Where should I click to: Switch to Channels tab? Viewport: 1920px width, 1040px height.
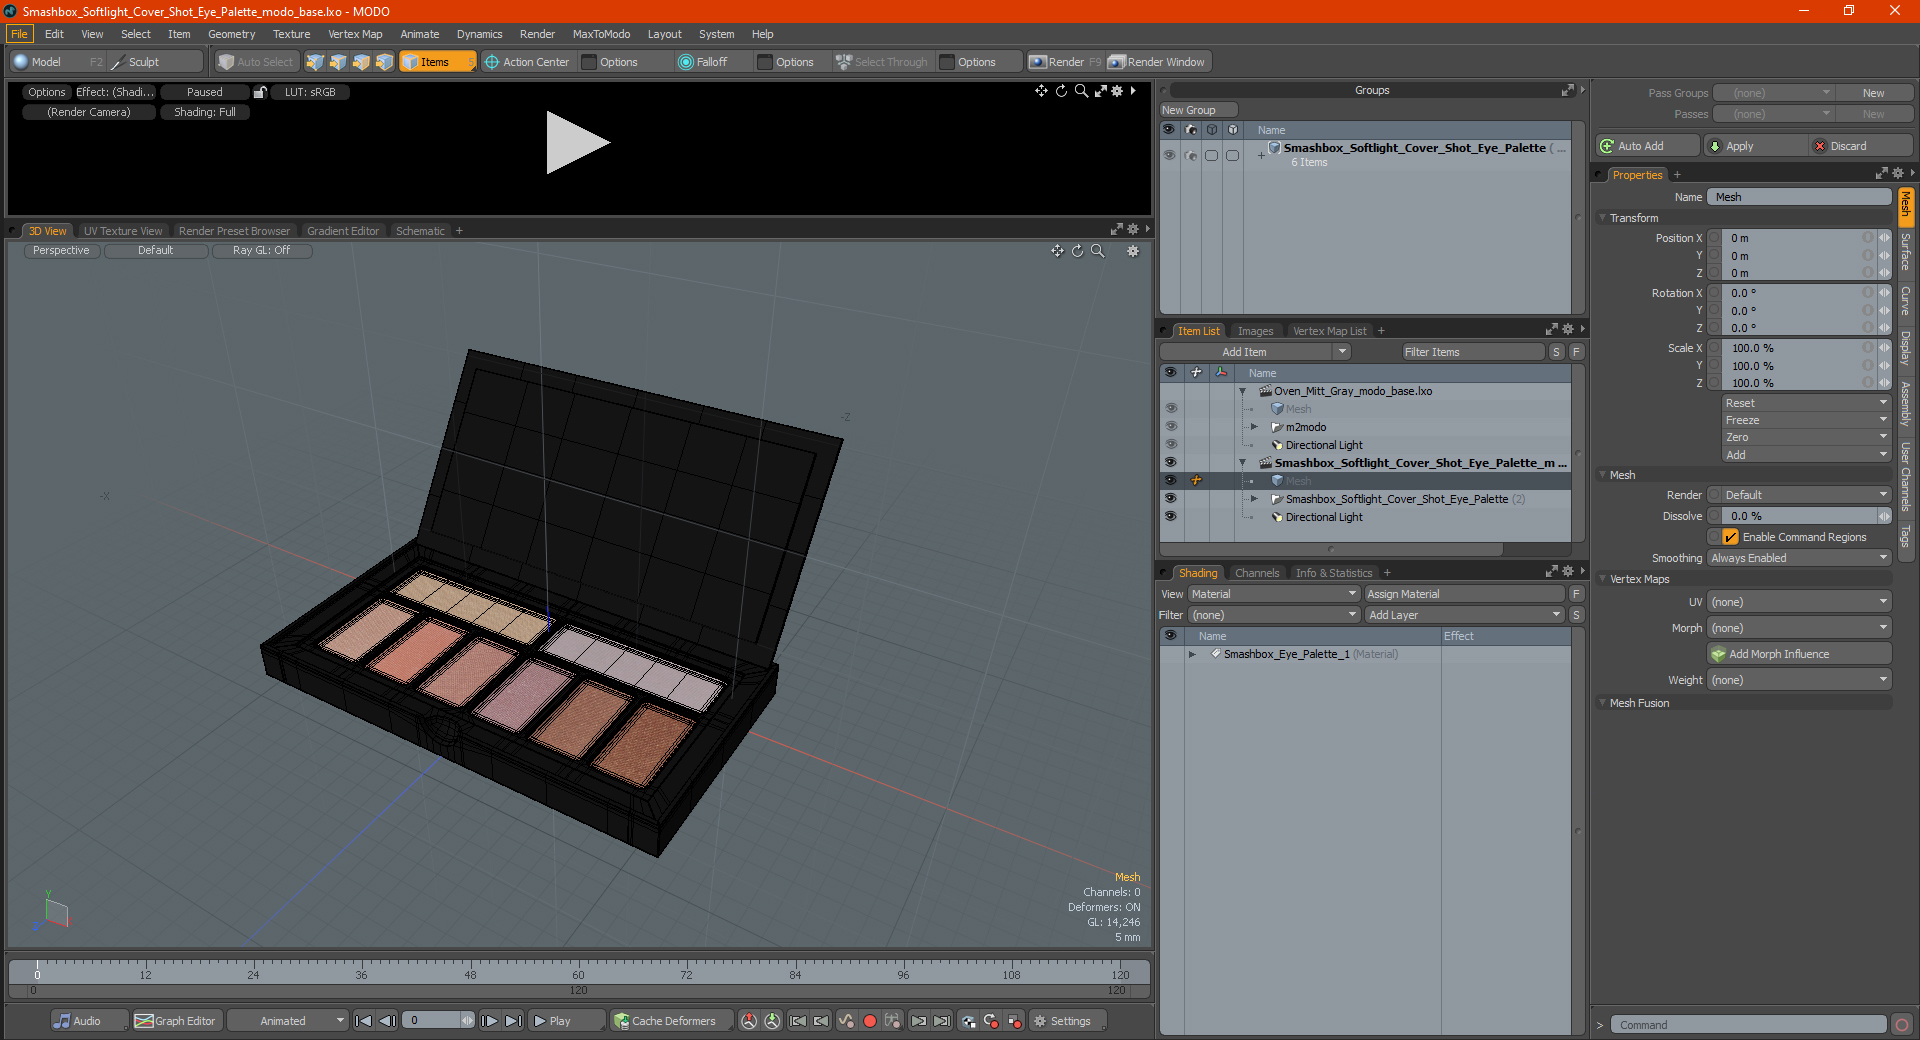[1257, 573]
